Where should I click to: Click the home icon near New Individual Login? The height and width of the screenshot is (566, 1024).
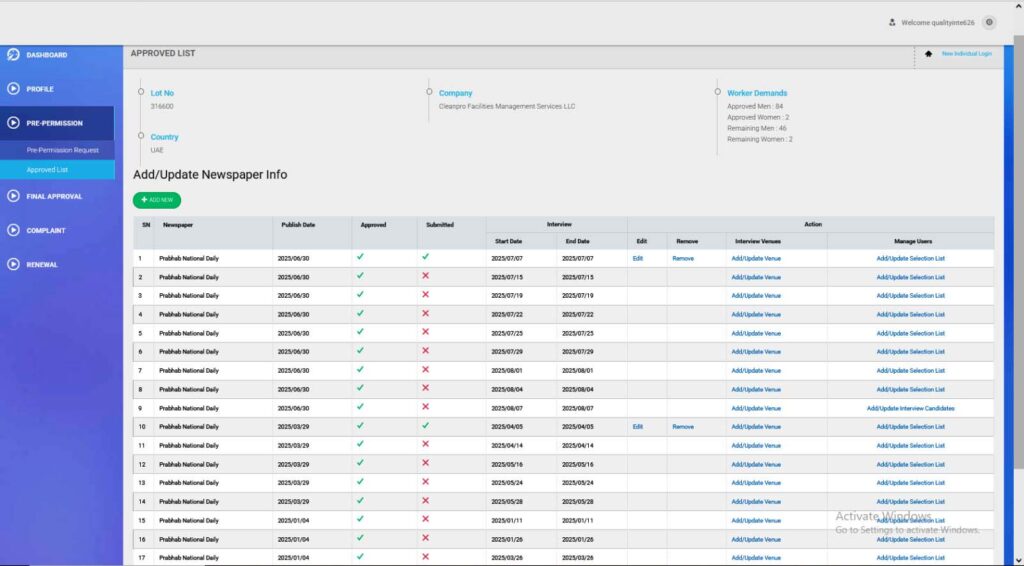tap(928, 54)
